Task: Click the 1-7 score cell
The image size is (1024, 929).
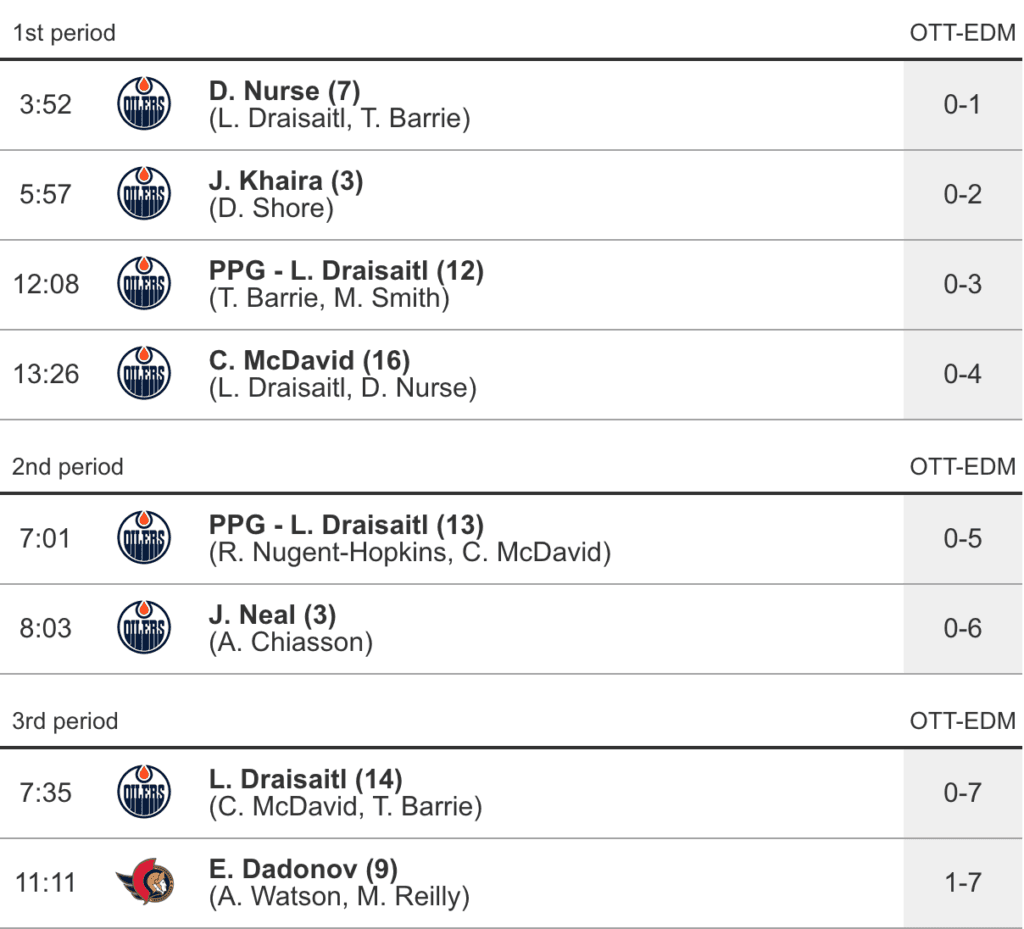Action: pos(962,882)
